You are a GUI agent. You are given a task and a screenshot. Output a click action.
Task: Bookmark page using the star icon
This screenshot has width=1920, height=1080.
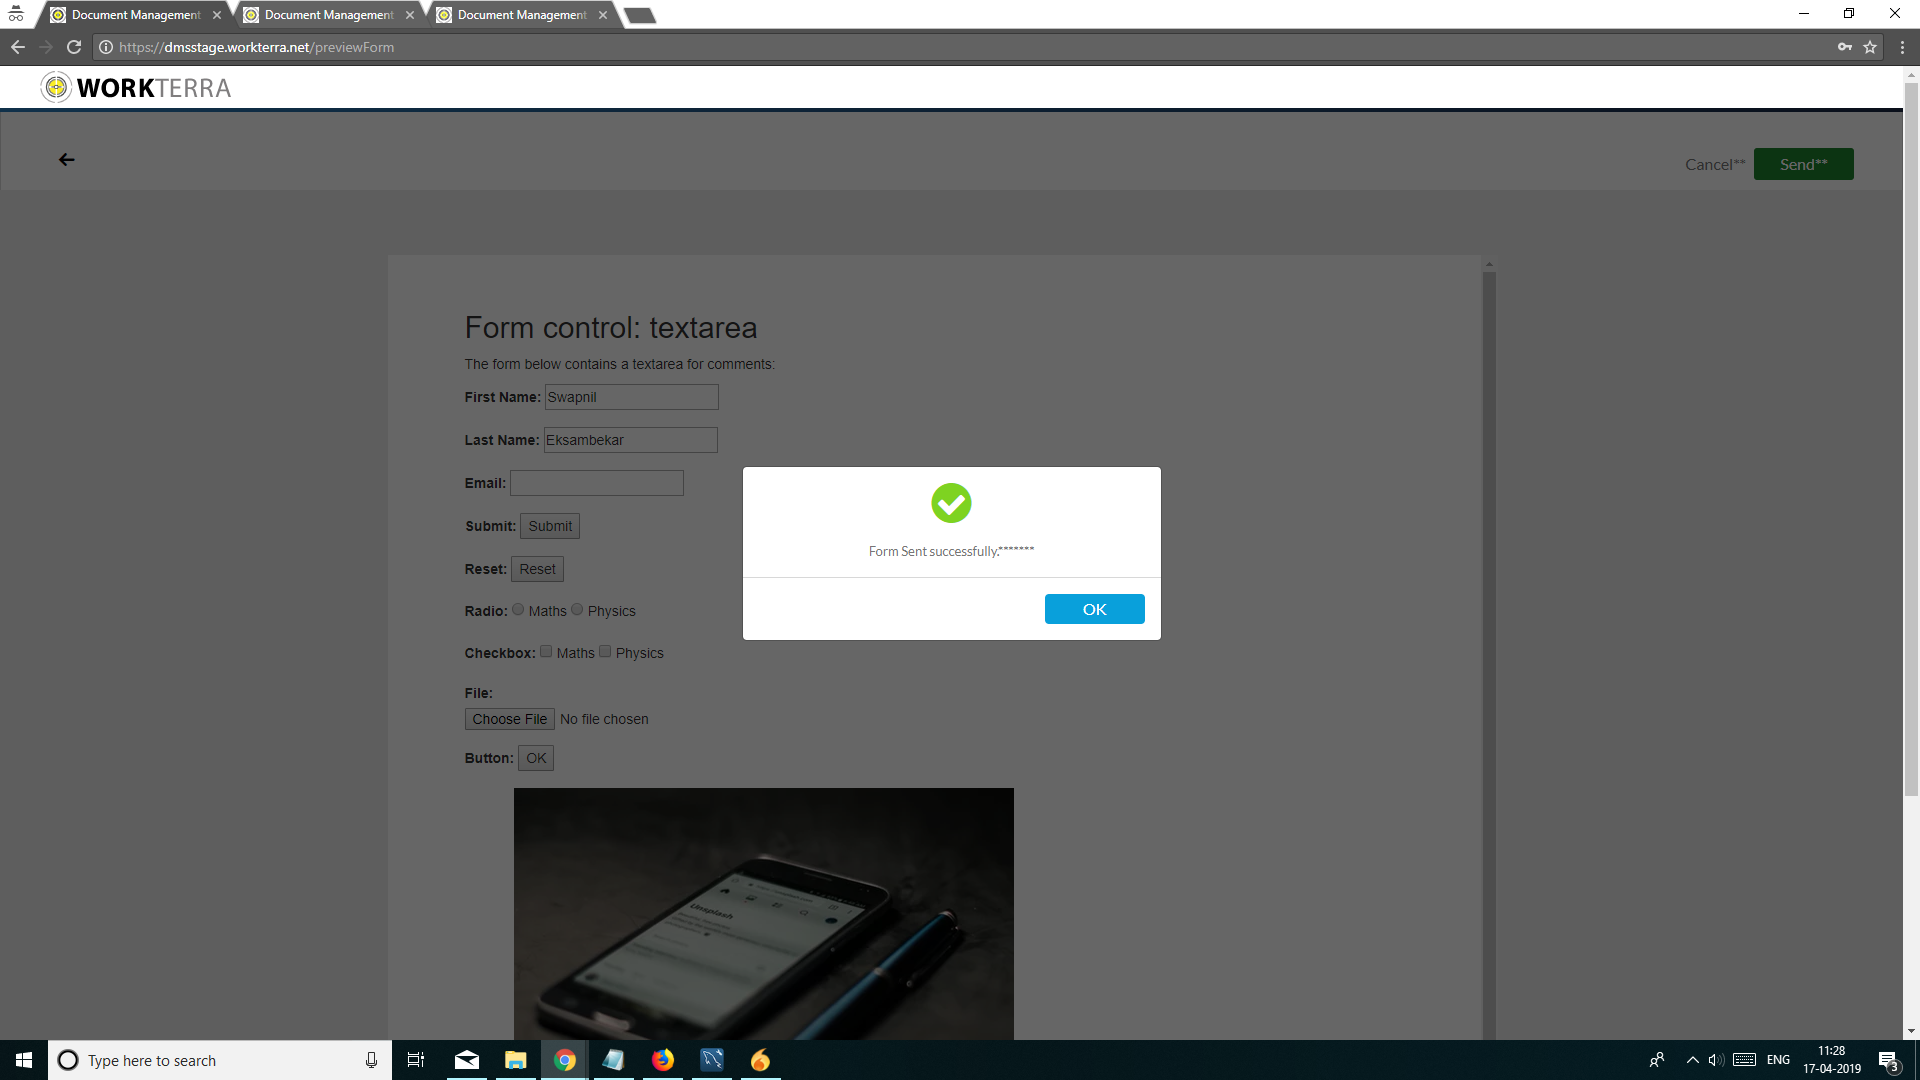click(x=1870, y=47)
